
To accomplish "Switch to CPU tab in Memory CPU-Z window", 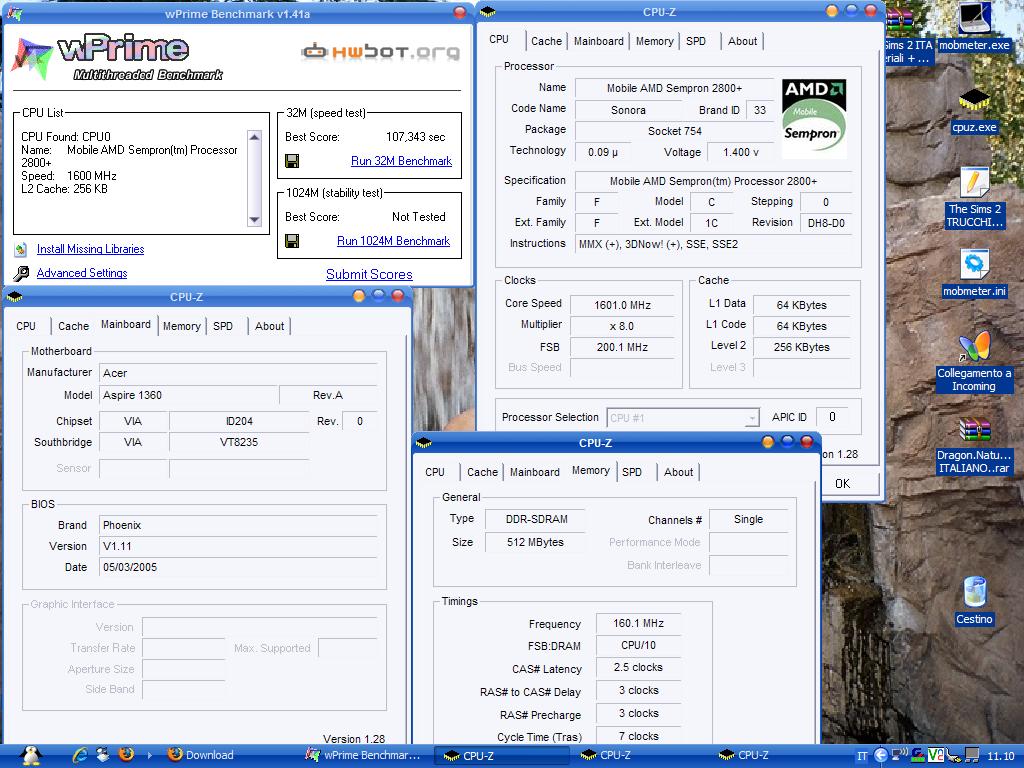I will pos(435,472).
